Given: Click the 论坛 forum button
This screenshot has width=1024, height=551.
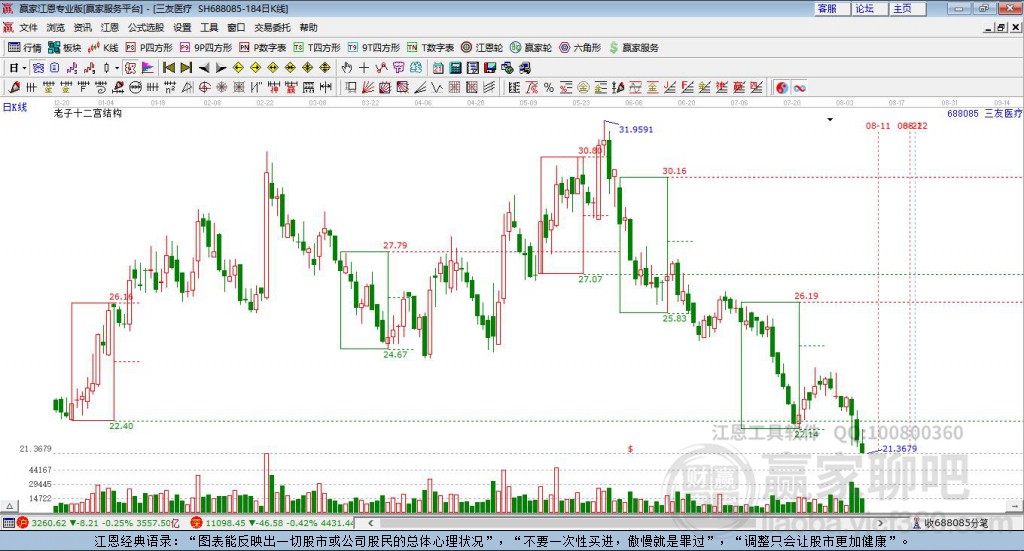Looking at the screenshot, I should point(871,8).
